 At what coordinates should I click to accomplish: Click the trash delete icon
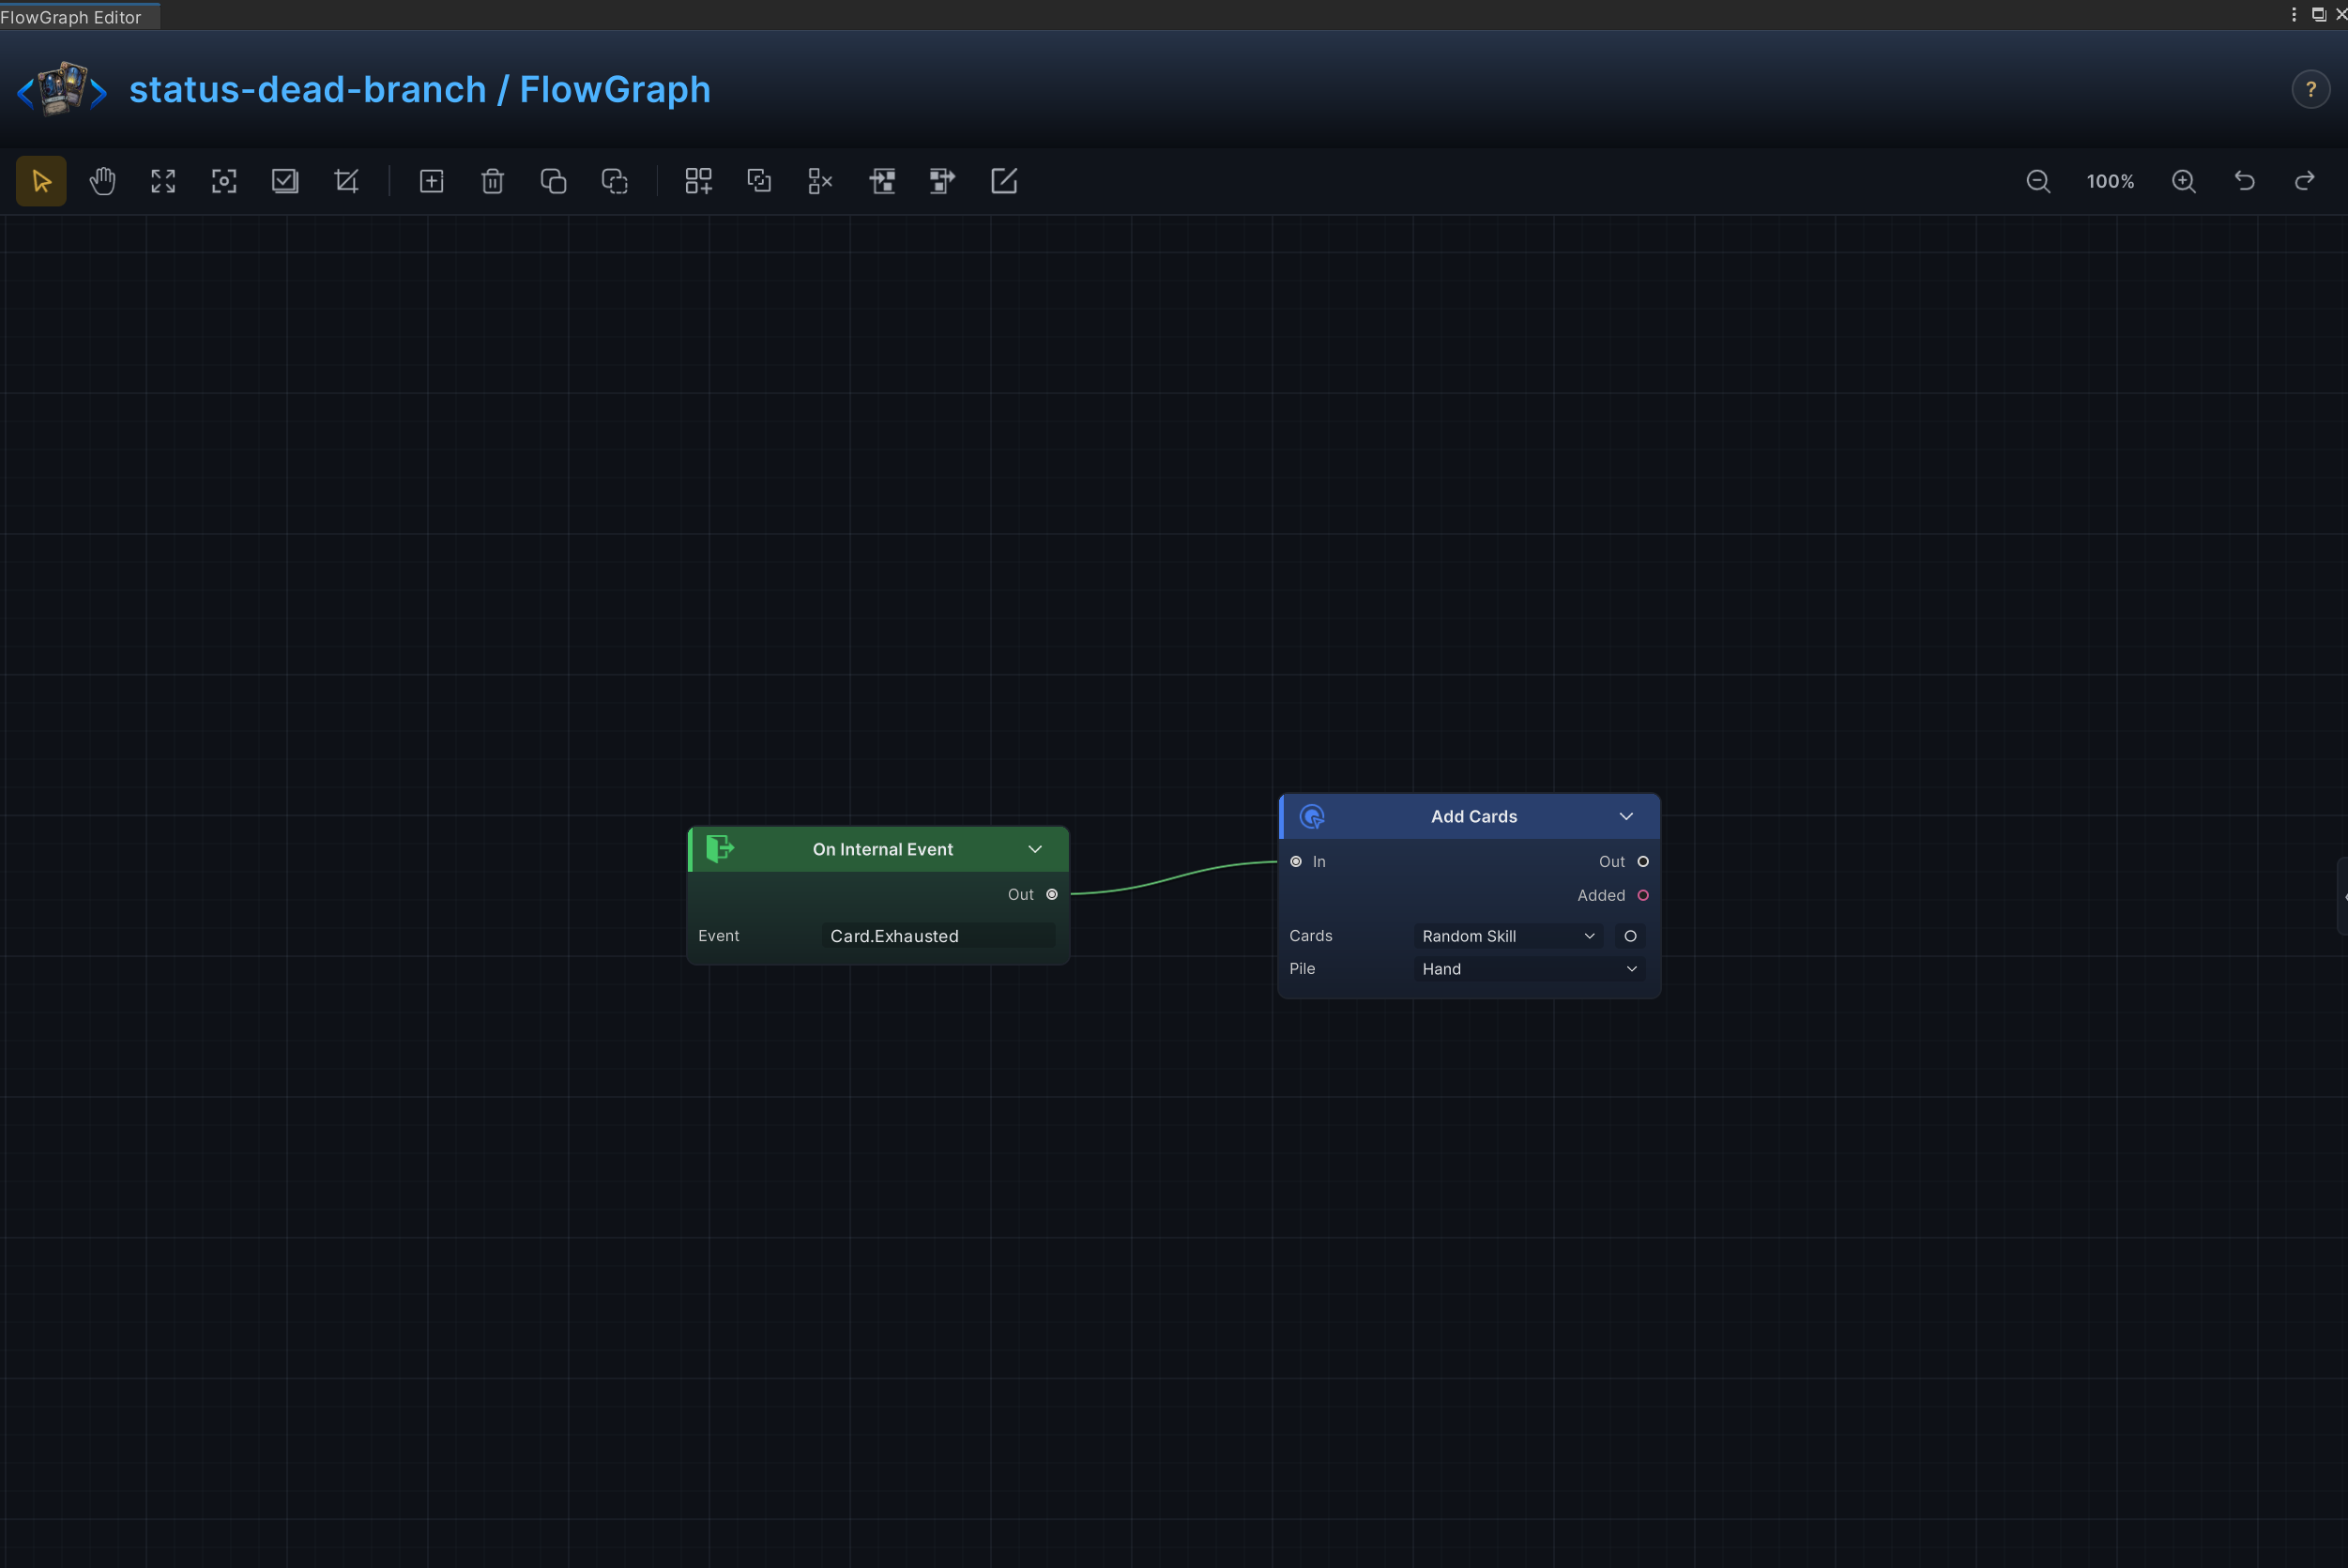coord(492,181)
